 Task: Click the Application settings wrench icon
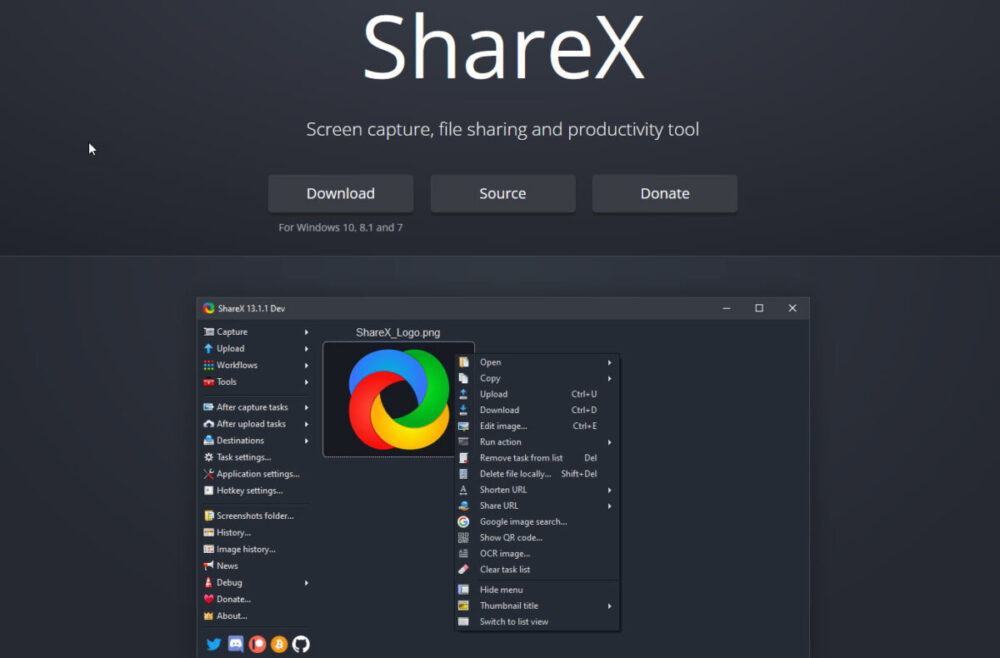click(209, 474)
